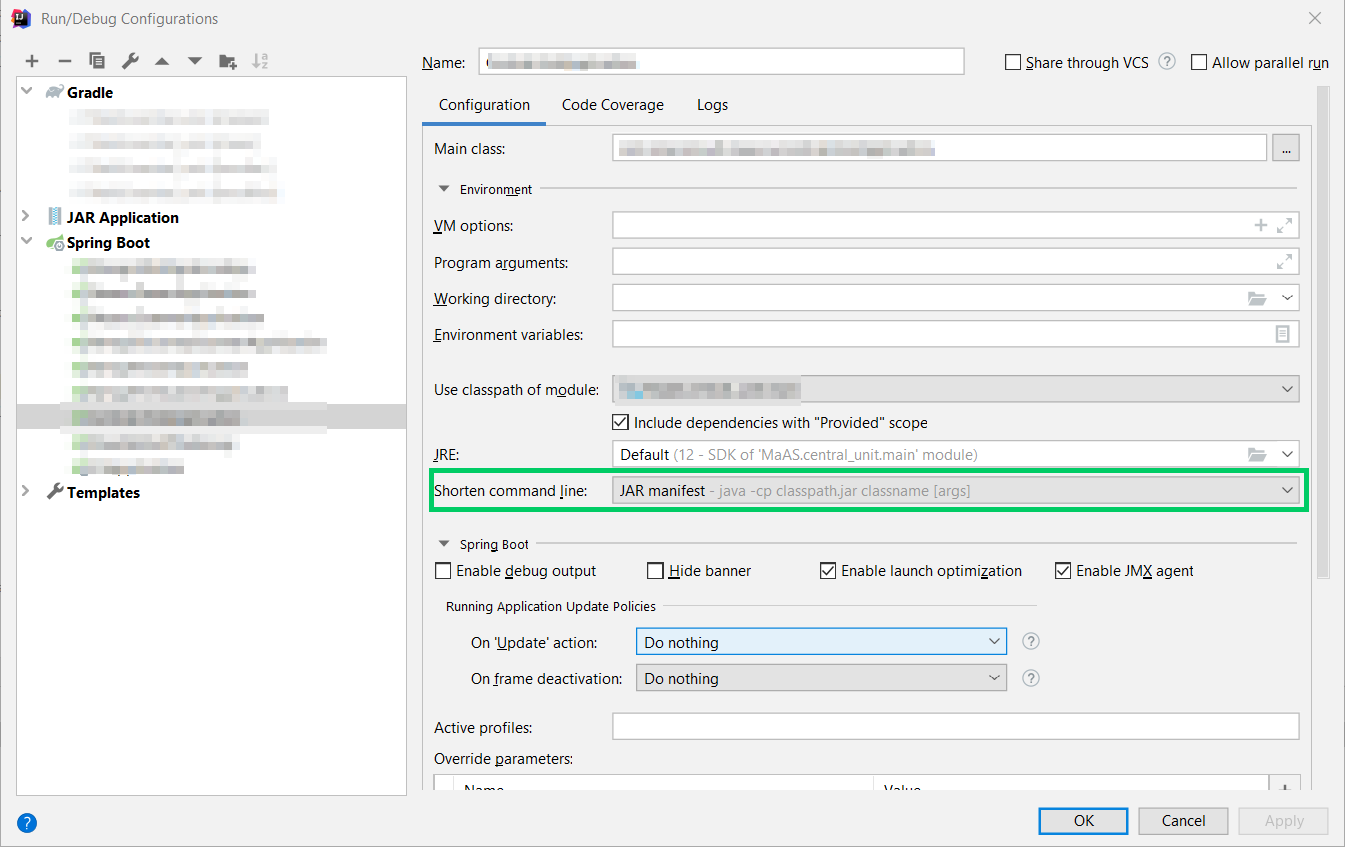Browse for a Main class using the ellipsis
Screen dimensions: 1345x847
point(1286,147)
